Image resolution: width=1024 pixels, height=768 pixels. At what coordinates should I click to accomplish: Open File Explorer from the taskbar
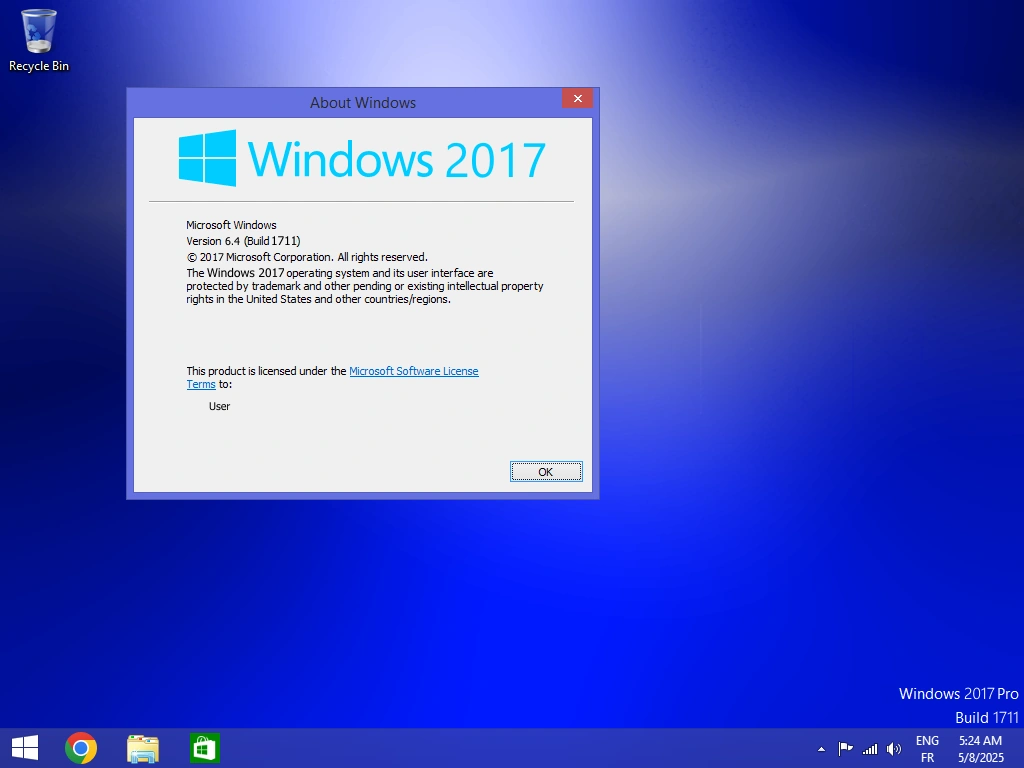tap(142, 747)
